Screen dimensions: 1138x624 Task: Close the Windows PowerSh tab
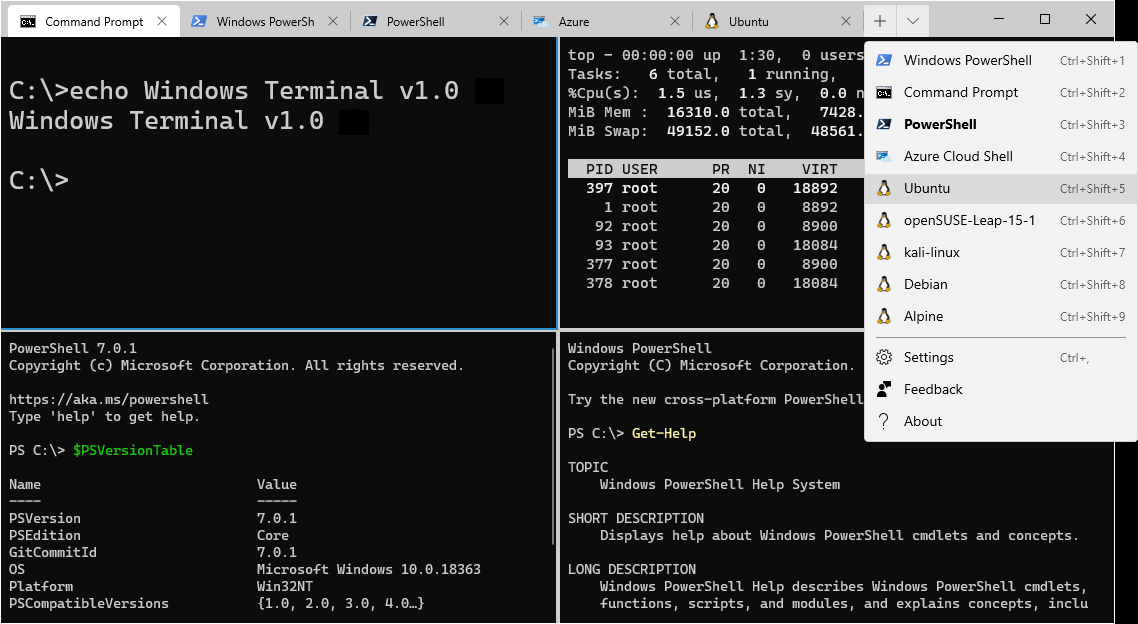tap(334, 19)
